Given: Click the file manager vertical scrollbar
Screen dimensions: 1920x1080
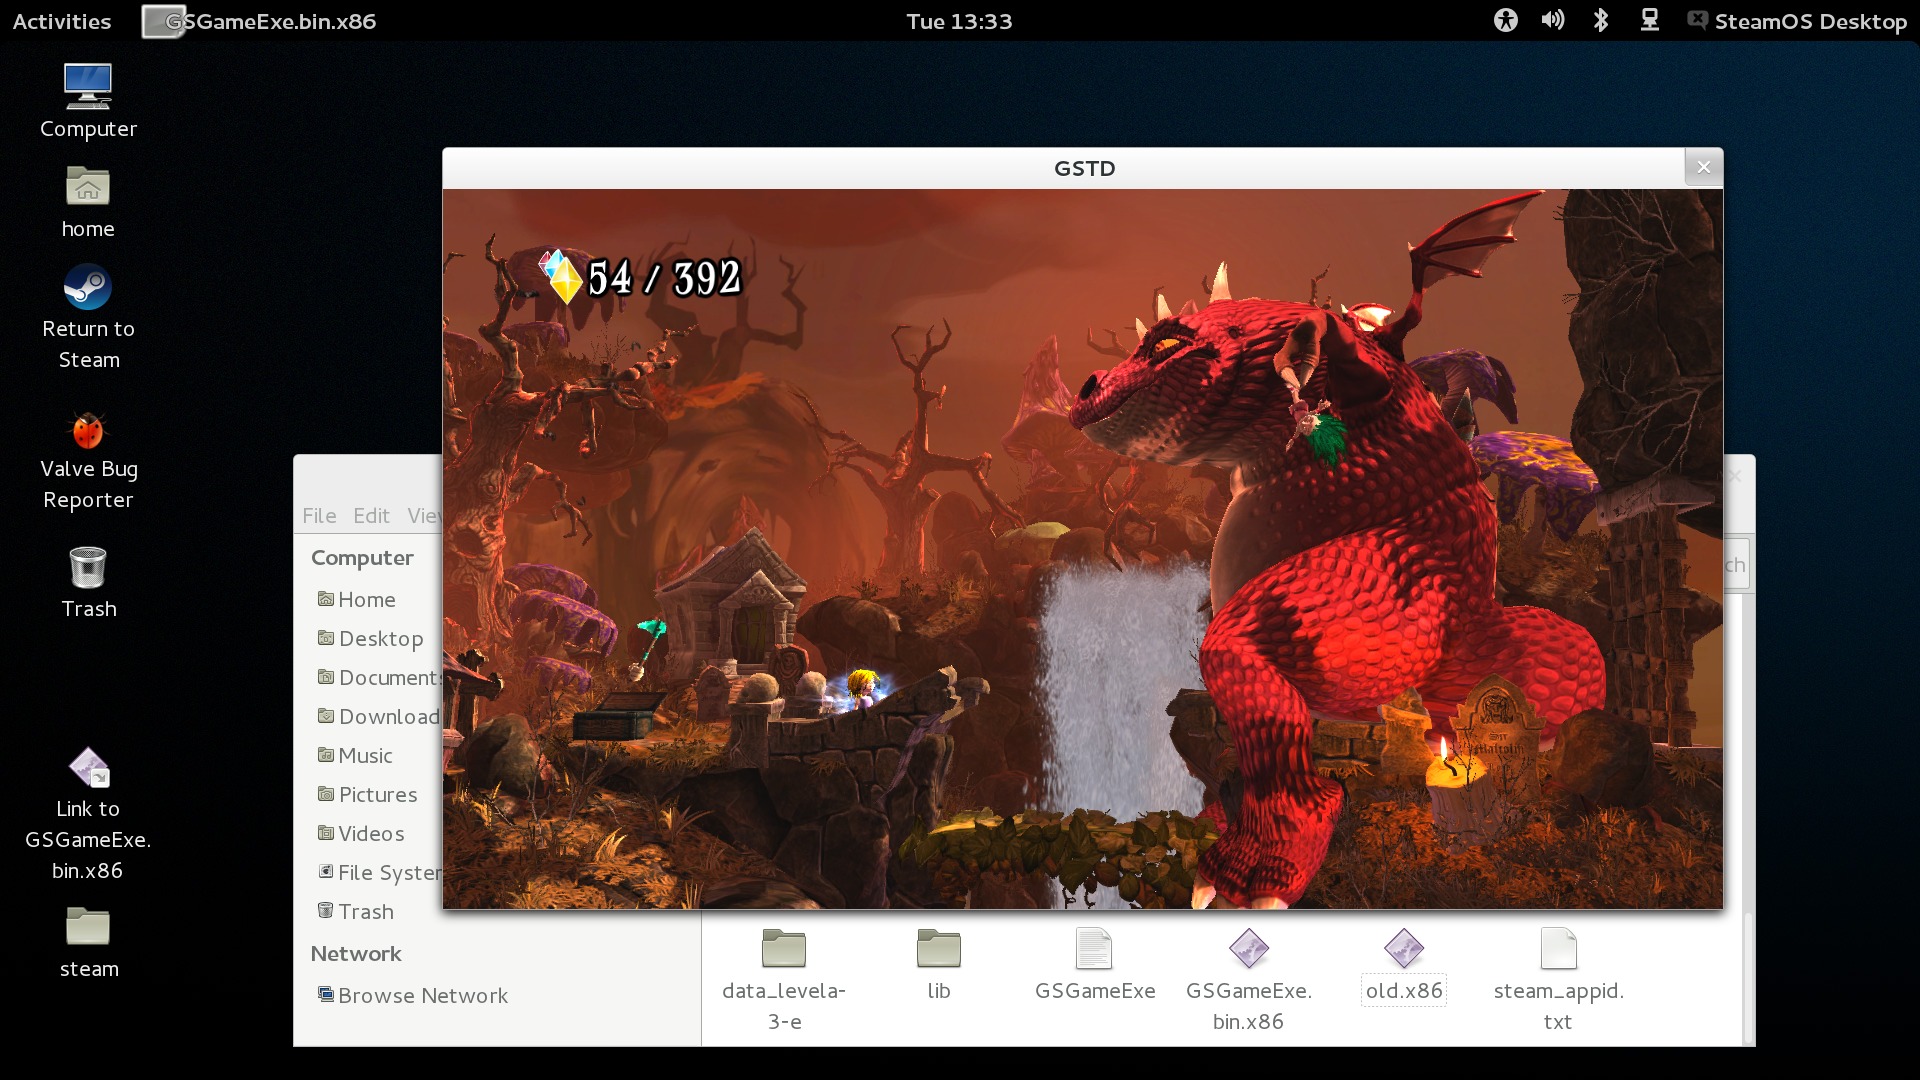Looking at the screenshot, I should tap(1747, 978).
